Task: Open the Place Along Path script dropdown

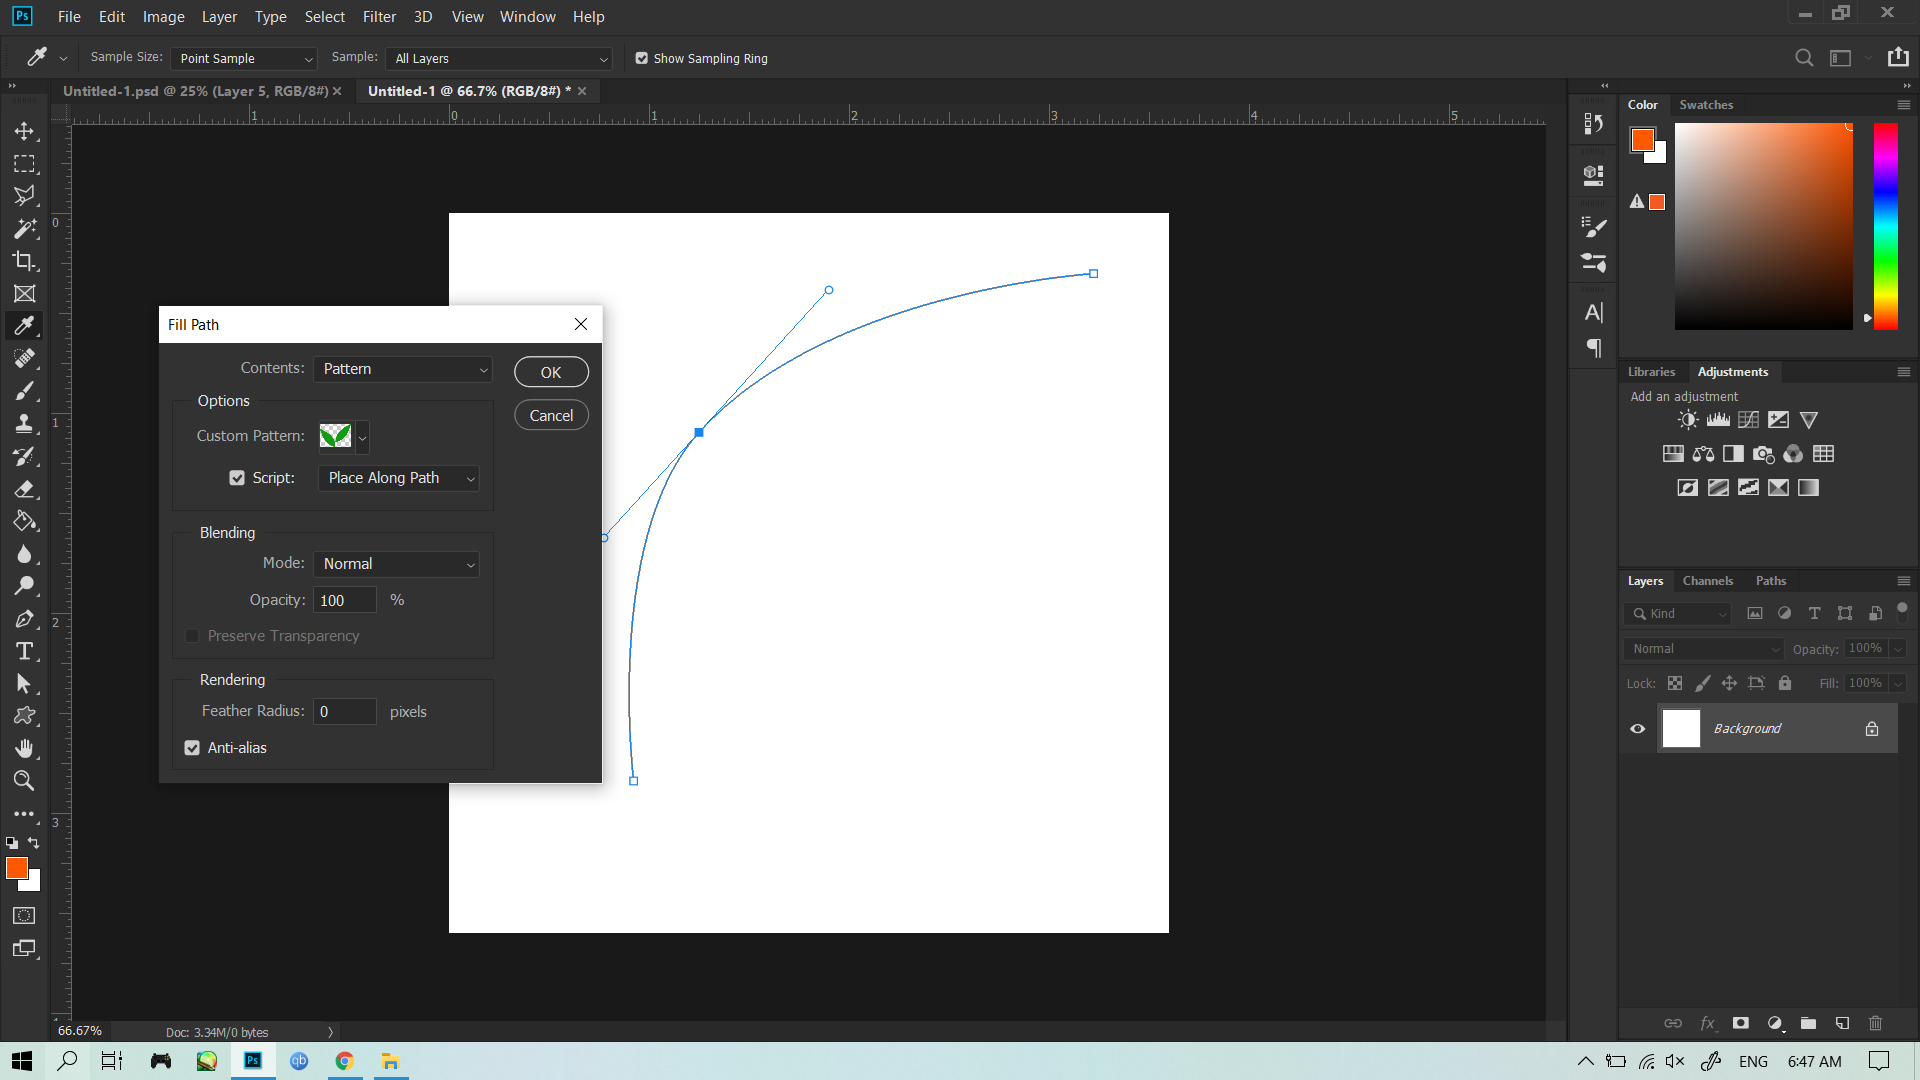Action: coord(398,478)
